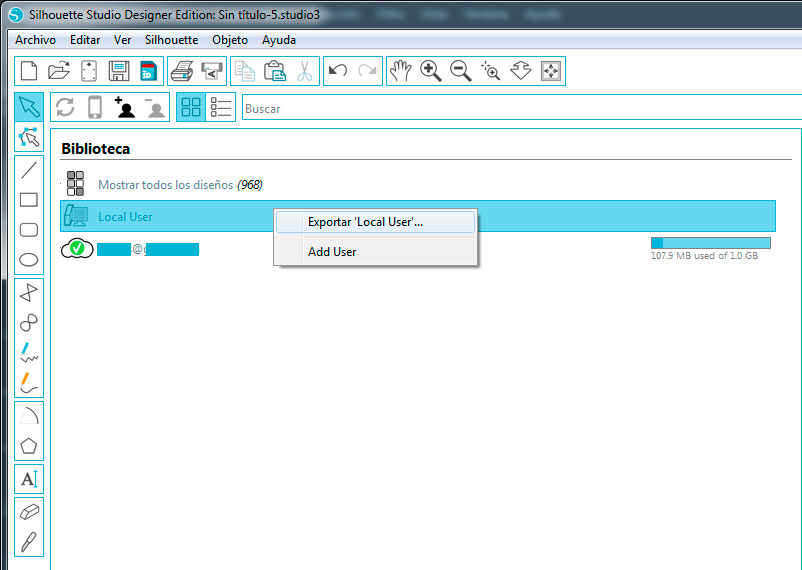Image resolution: width=802 pixels, height=570 pixels.
Task: Switch library to list view
Action: click(x=220, y=107)
